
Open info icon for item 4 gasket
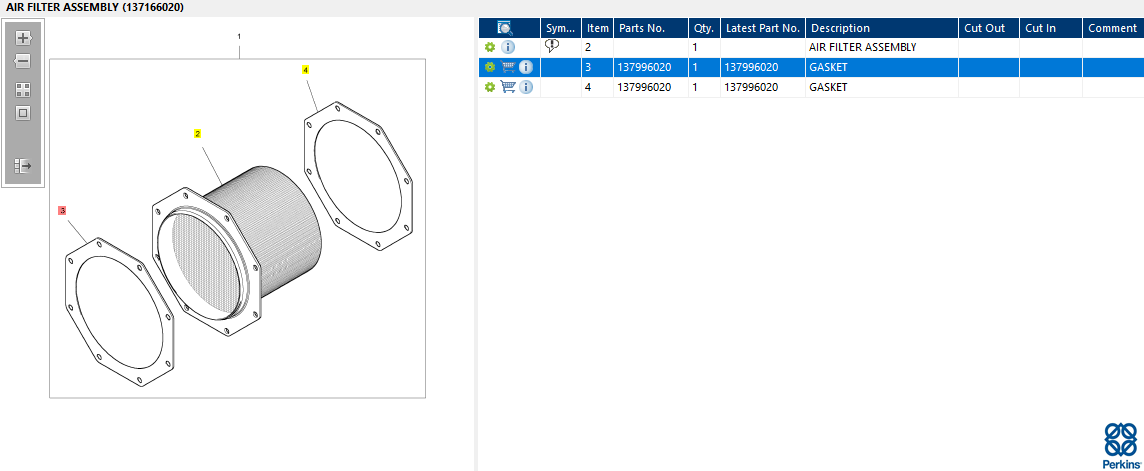[525, 87]
